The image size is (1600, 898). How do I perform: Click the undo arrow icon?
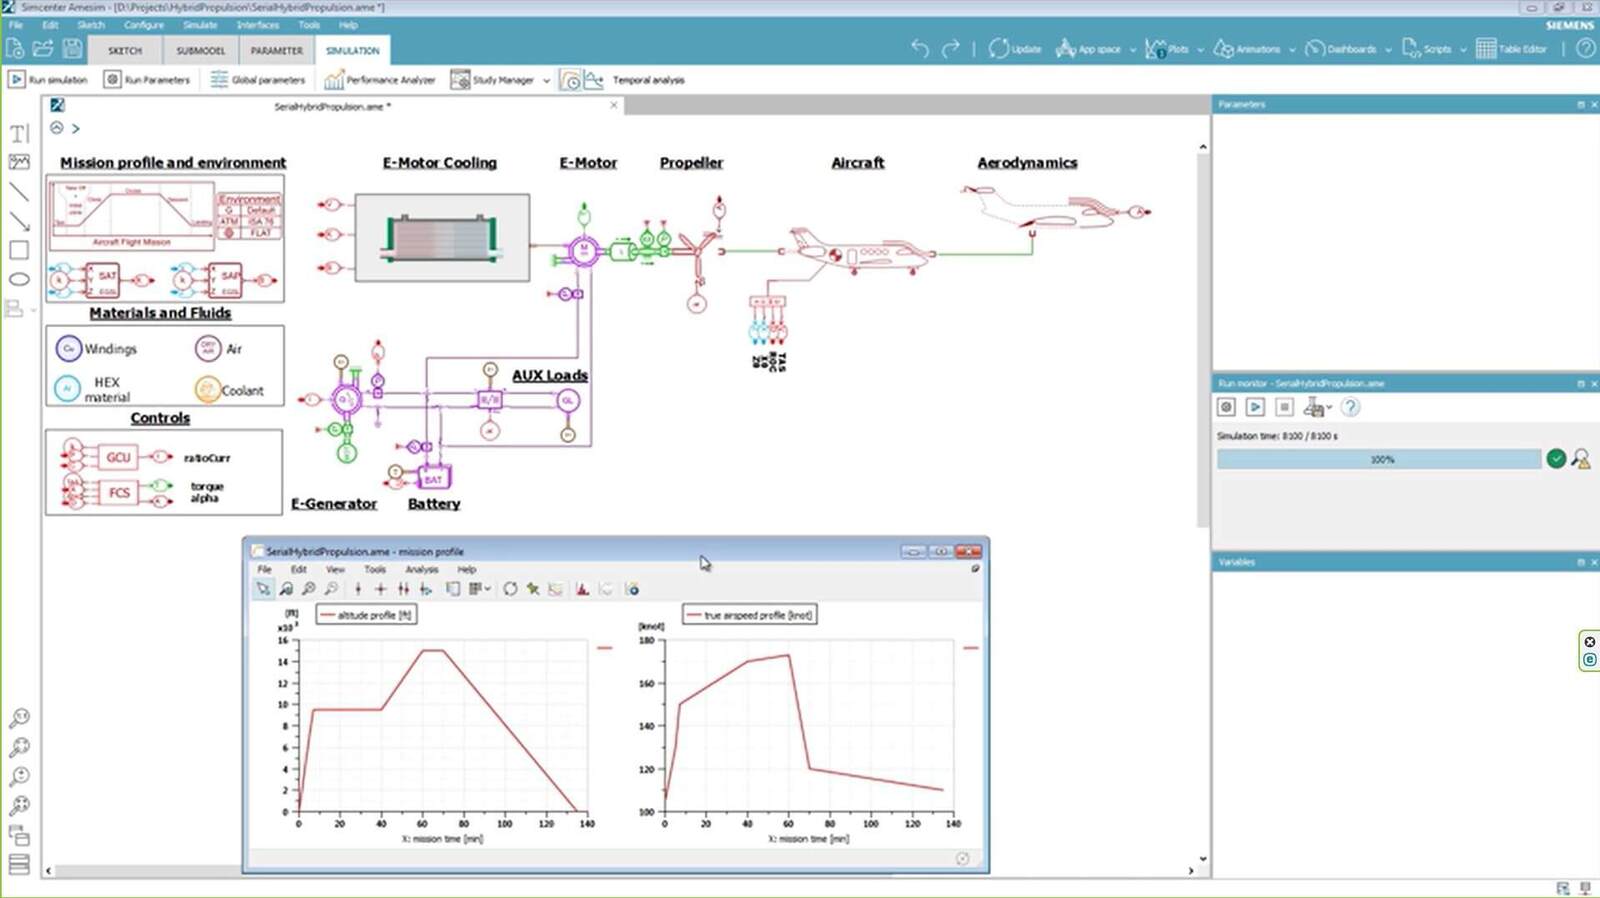pyautogui.click(x=920, y=48)
